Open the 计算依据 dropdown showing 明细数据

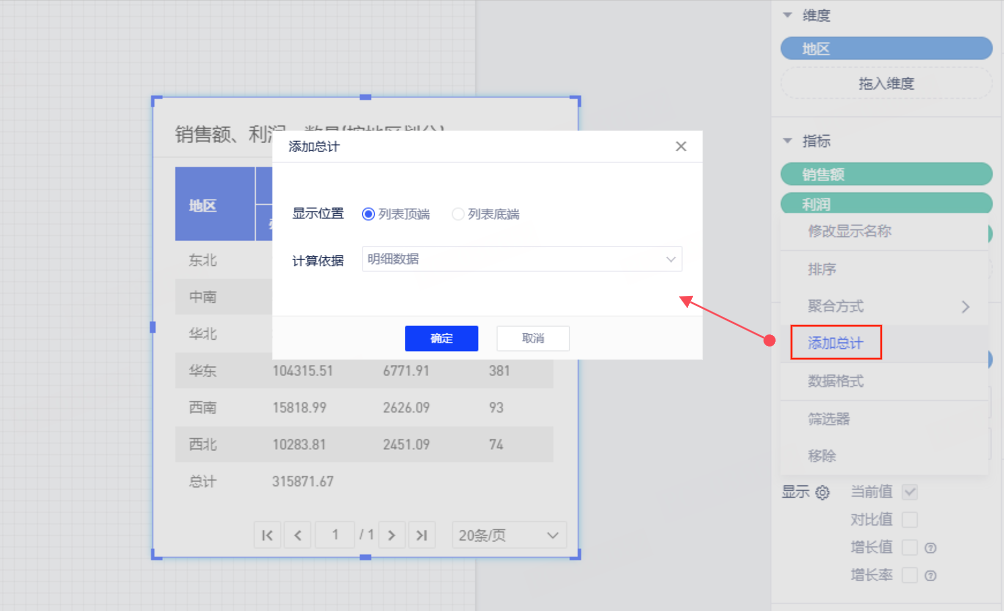point(521,259)
